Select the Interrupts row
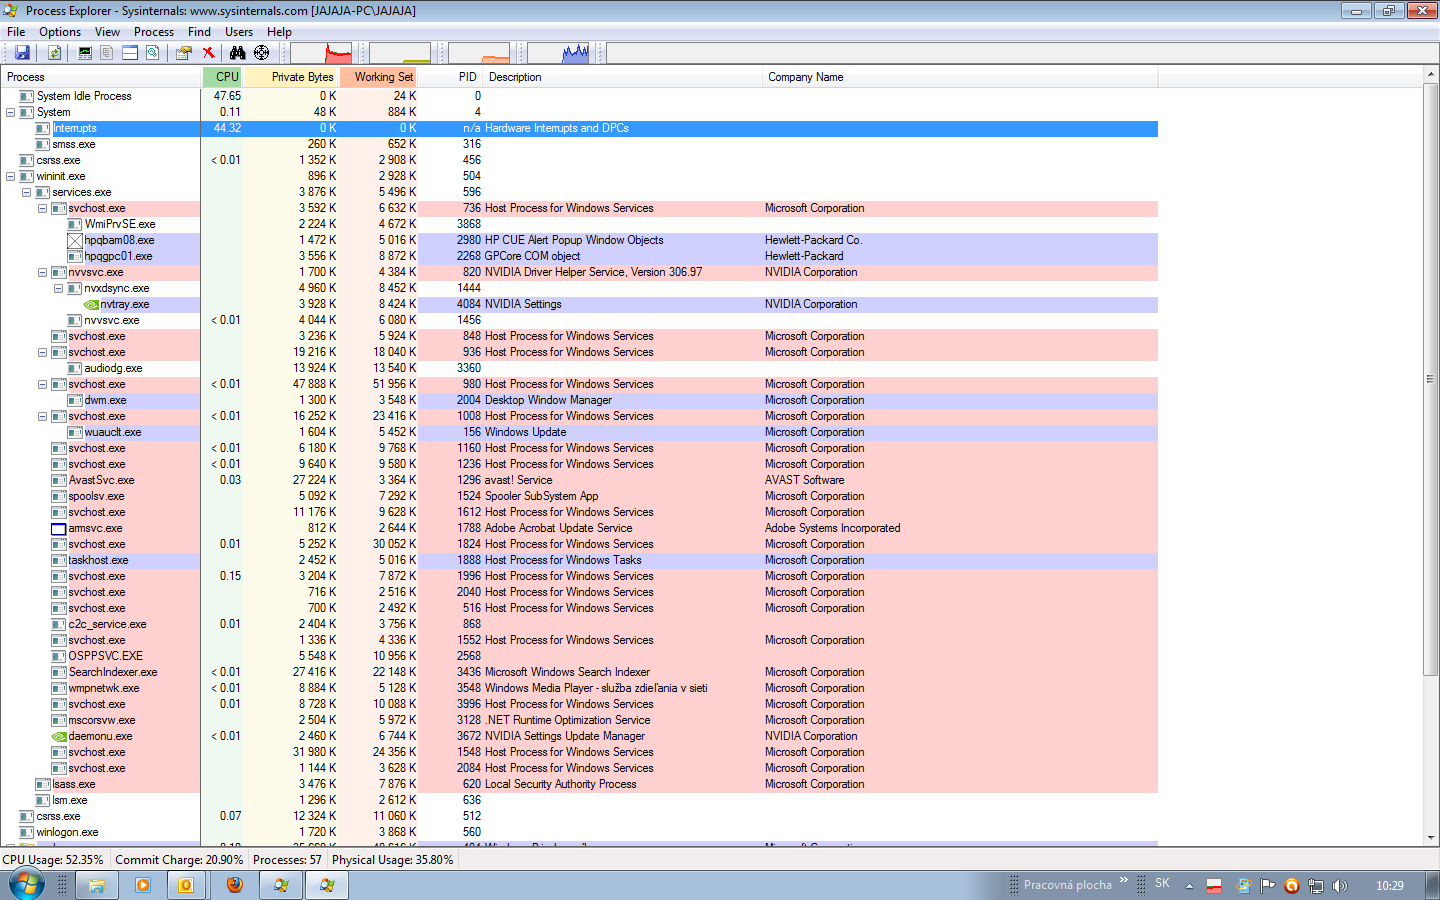Screen dimensions: 1440x900 pos(579,128)
